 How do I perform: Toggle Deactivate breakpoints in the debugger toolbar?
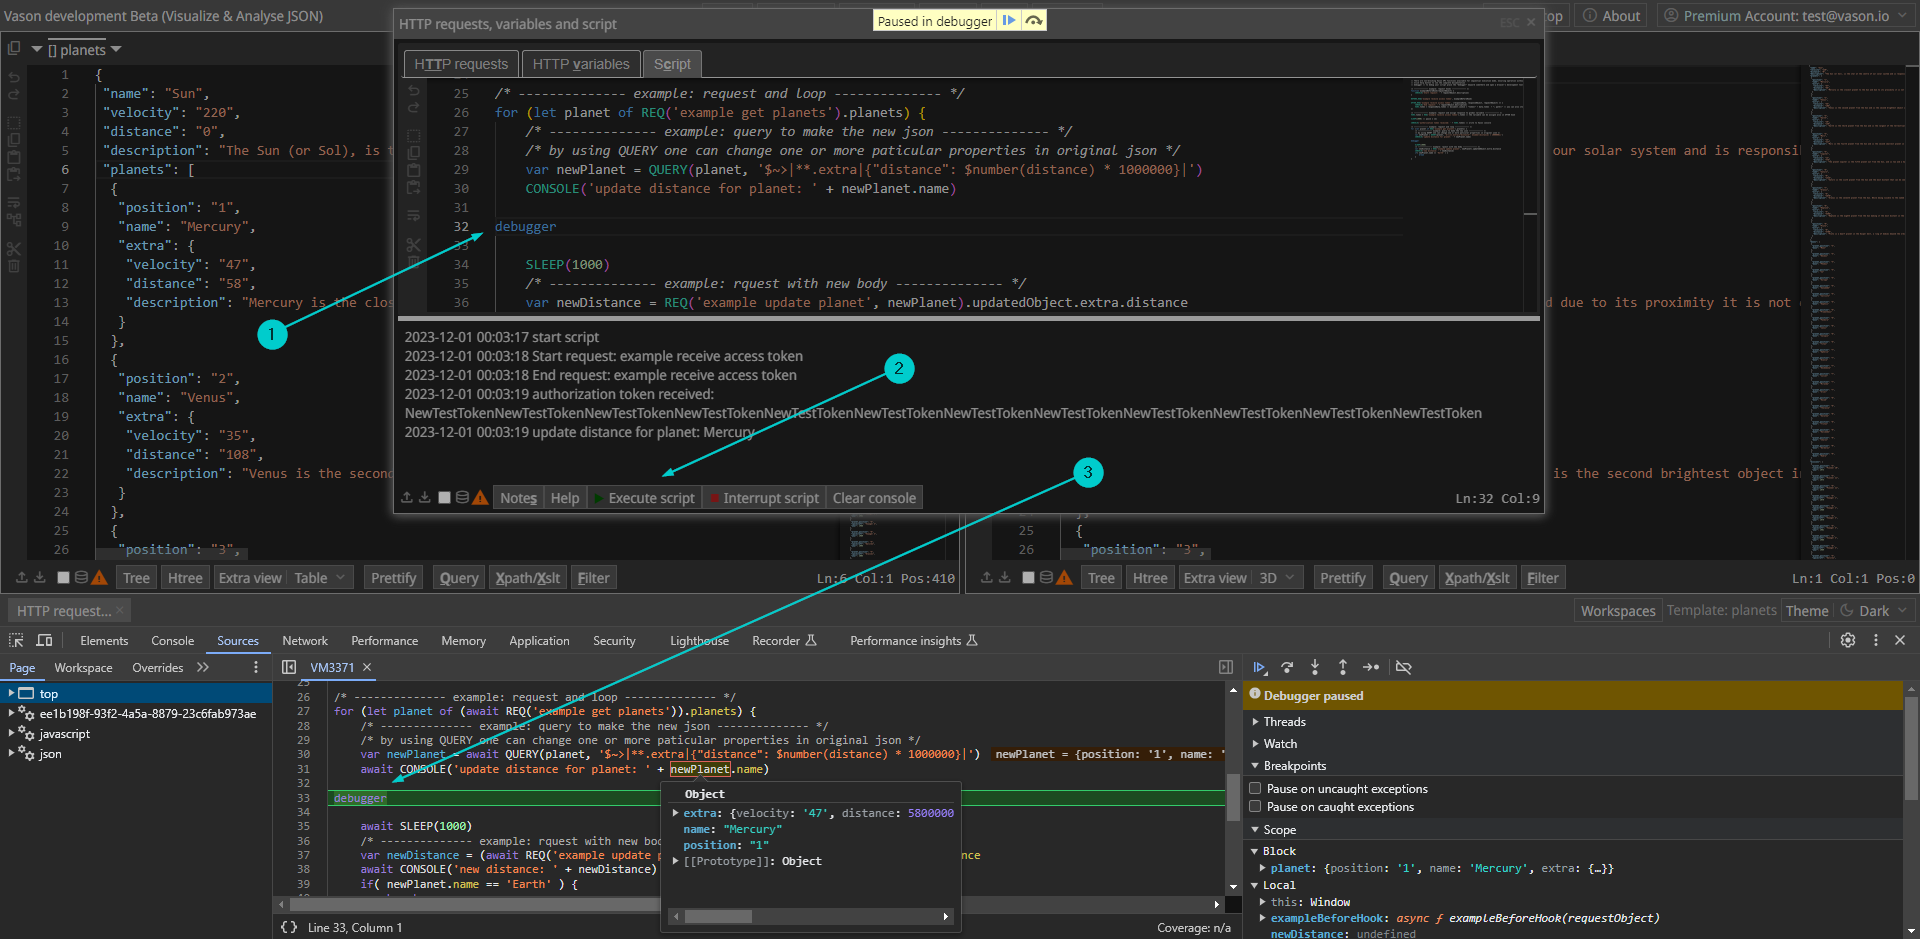tap(1404, 667)
